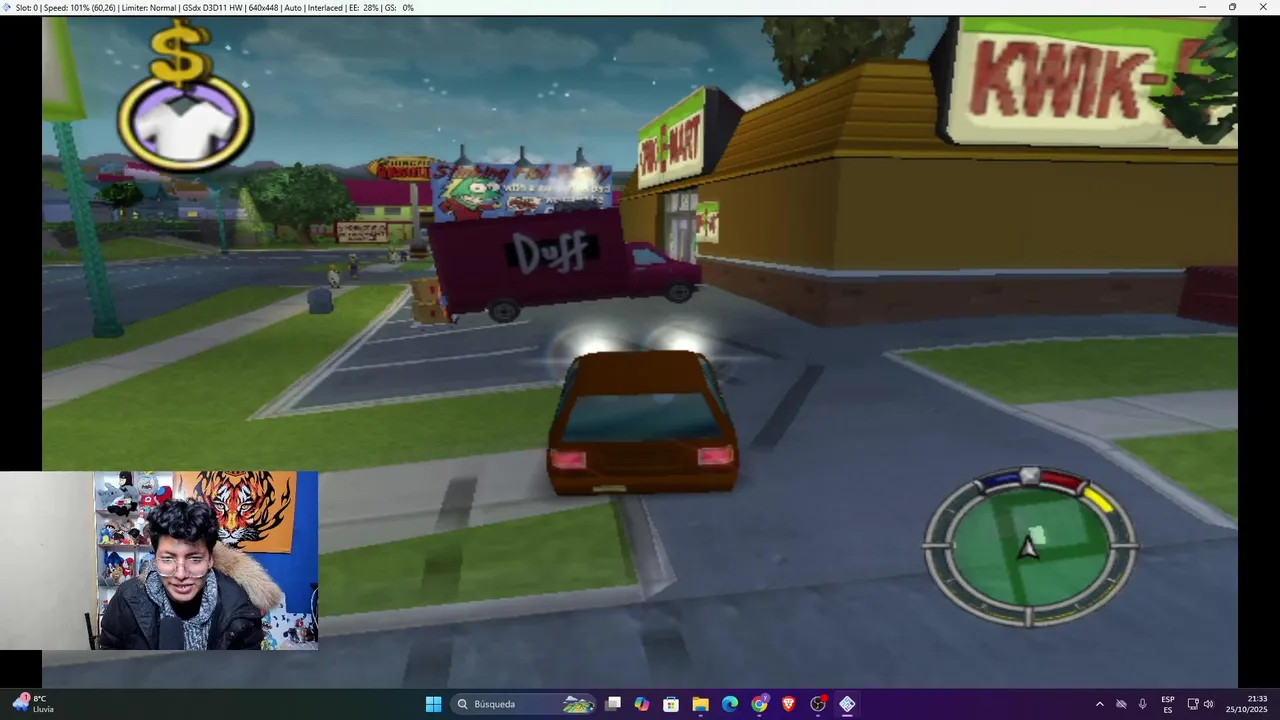This screenshot has width=1280, height=720.
Task: Minimize the PCSX2 window
Action: coord(1203,7)
